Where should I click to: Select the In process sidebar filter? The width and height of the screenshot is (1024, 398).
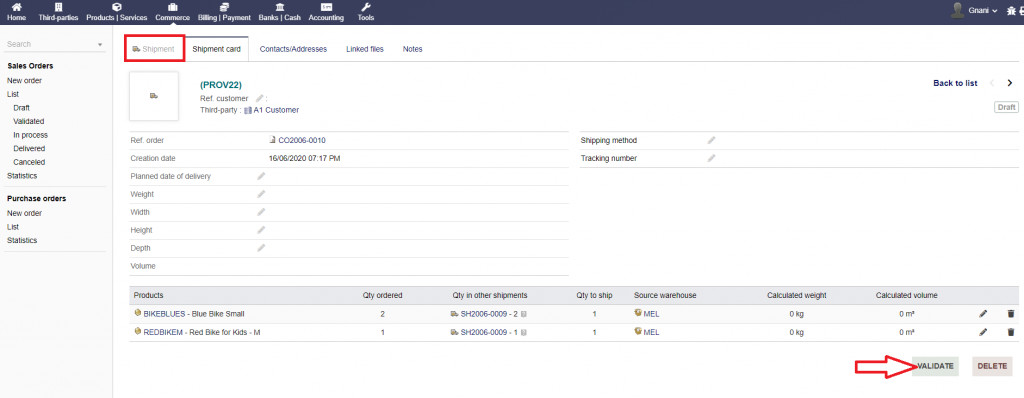point(31,135)
